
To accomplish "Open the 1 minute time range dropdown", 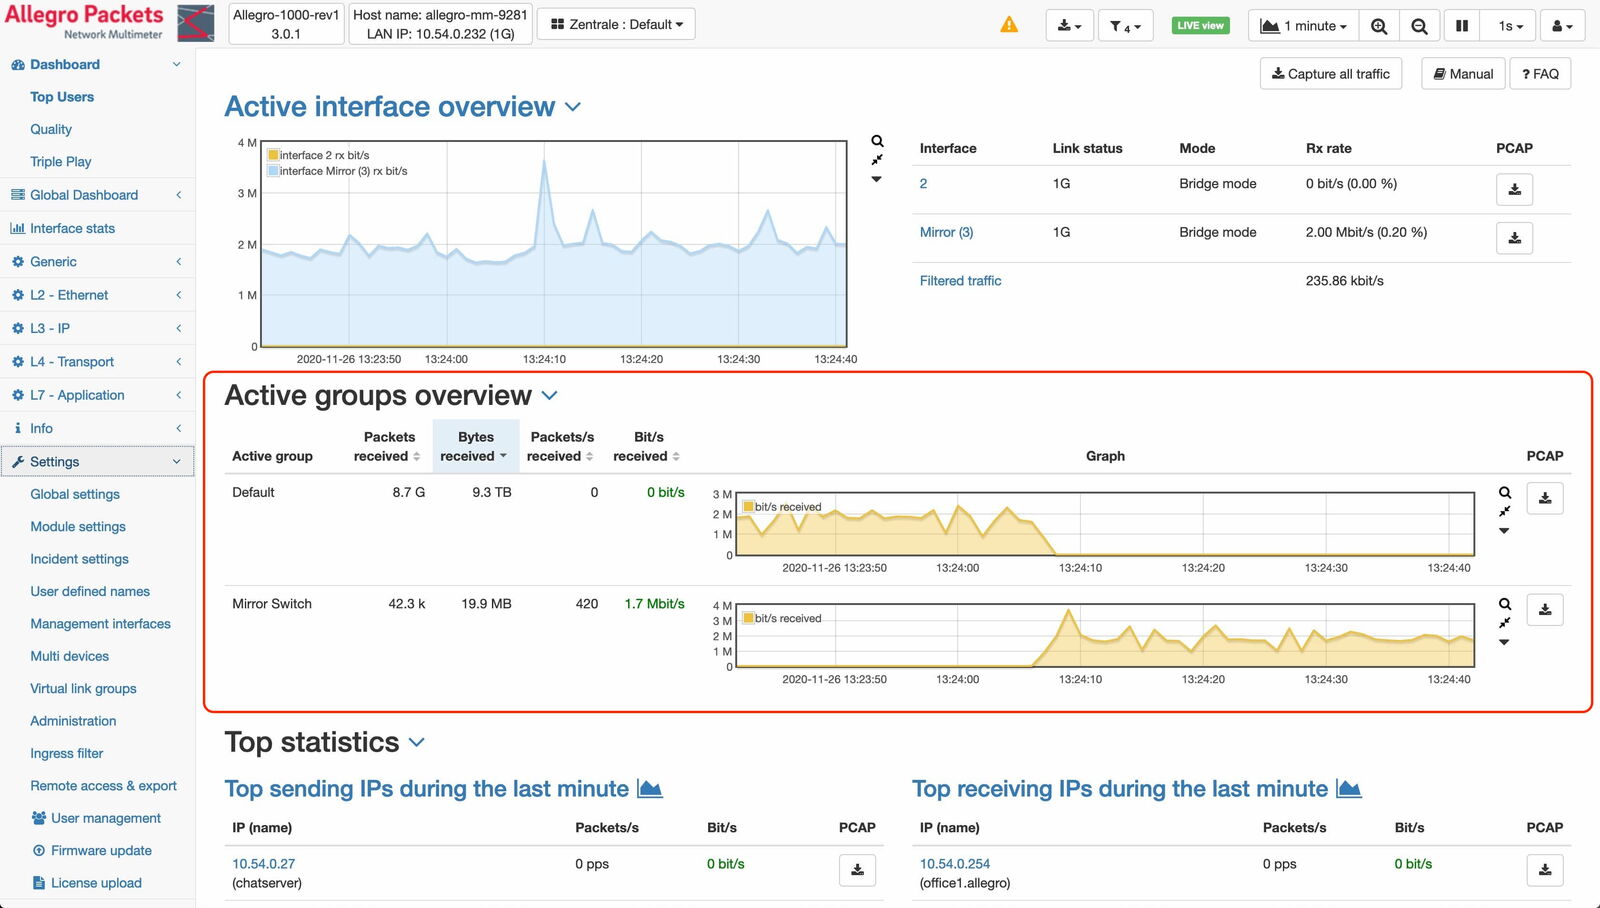I will point(1303,26).
